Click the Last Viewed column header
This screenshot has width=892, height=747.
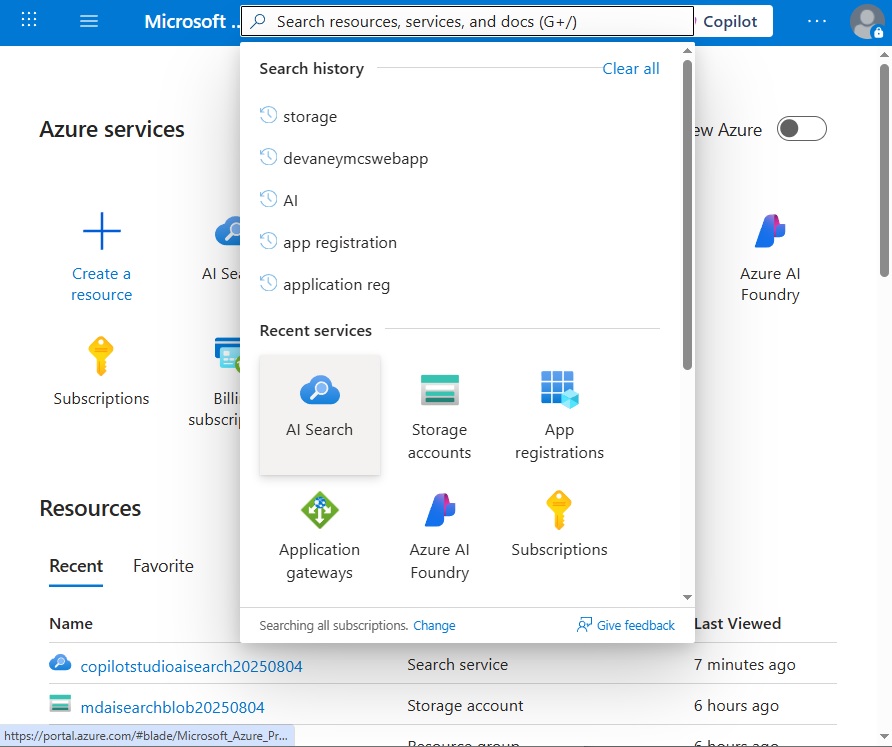tap(737, 624)
